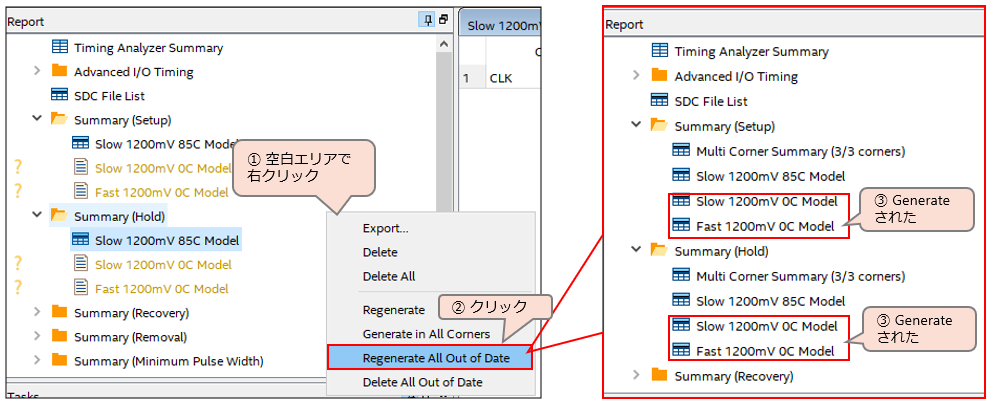Collapse Summary (Hold) node above highlighted row

pos(37,216)
